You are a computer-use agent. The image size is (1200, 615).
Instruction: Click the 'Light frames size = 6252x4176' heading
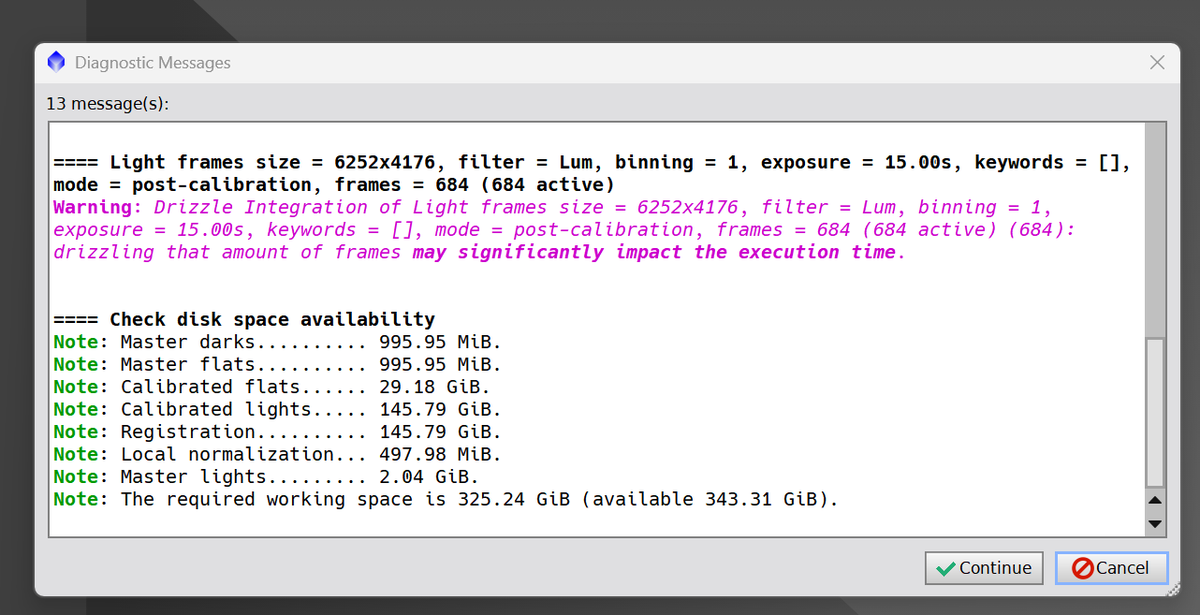pos(592,173)
